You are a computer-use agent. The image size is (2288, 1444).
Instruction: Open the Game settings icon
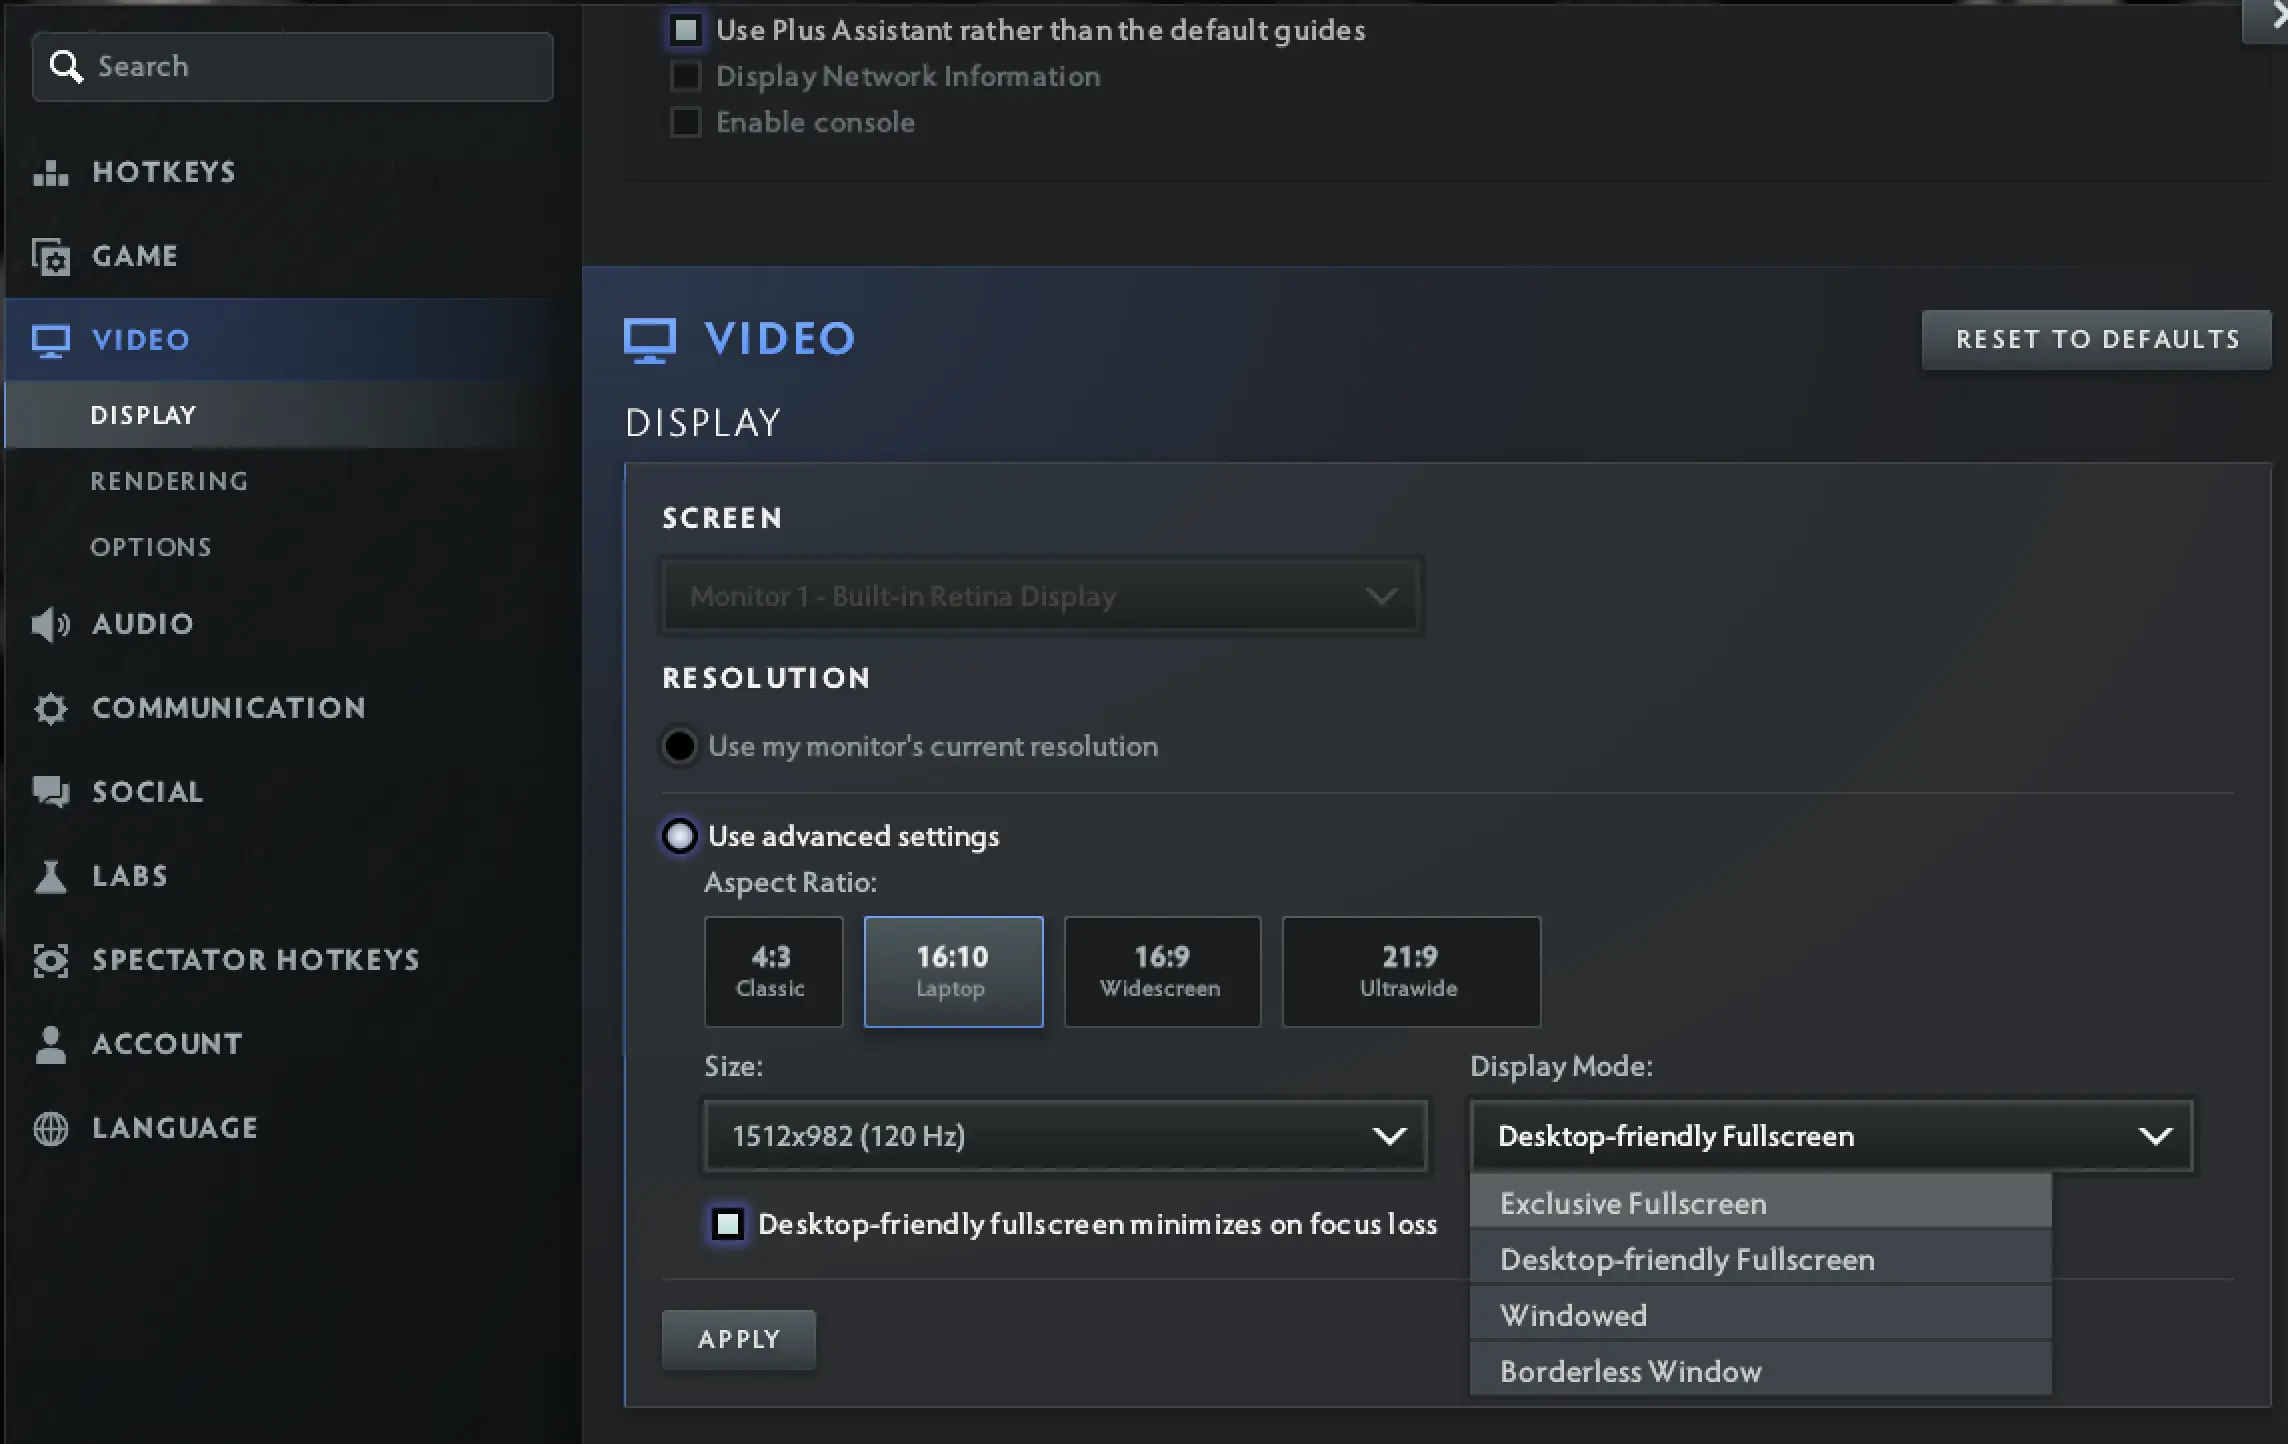[x=50, y=257]
